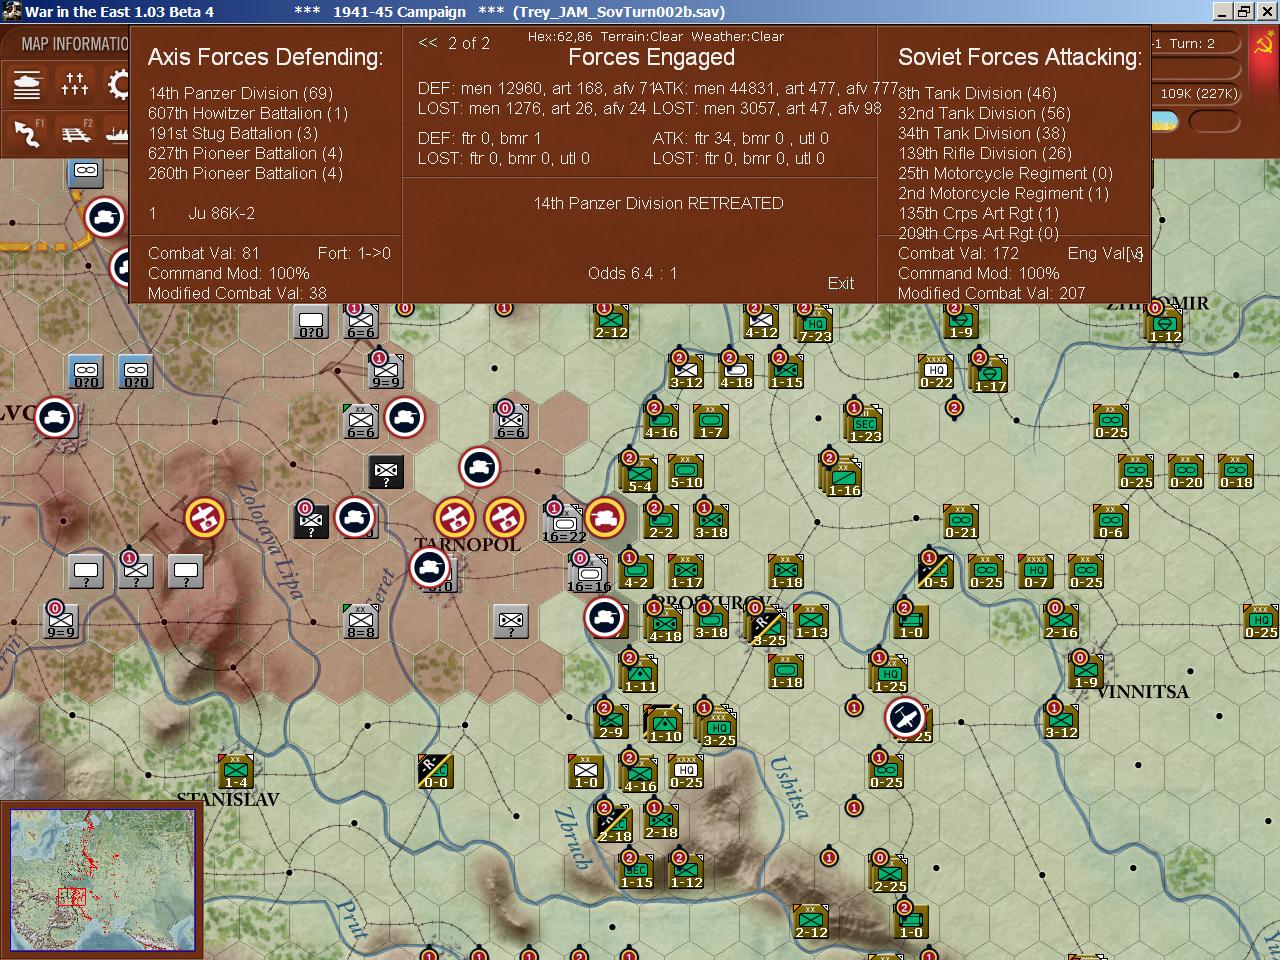Select the 1-4 unit near Stanislav
The height and width of the screenshot is (960, 1280).
click(x=236, y=770)
